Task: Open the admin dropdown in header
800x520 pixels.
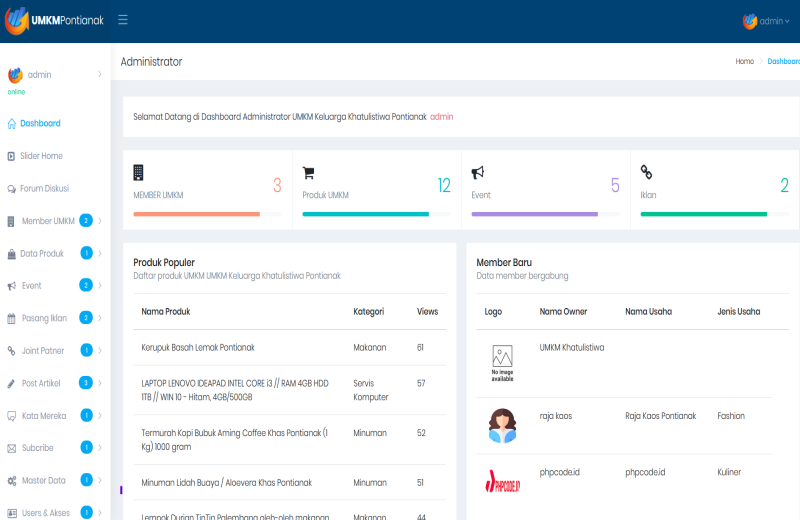Action: tap(774, 21)
